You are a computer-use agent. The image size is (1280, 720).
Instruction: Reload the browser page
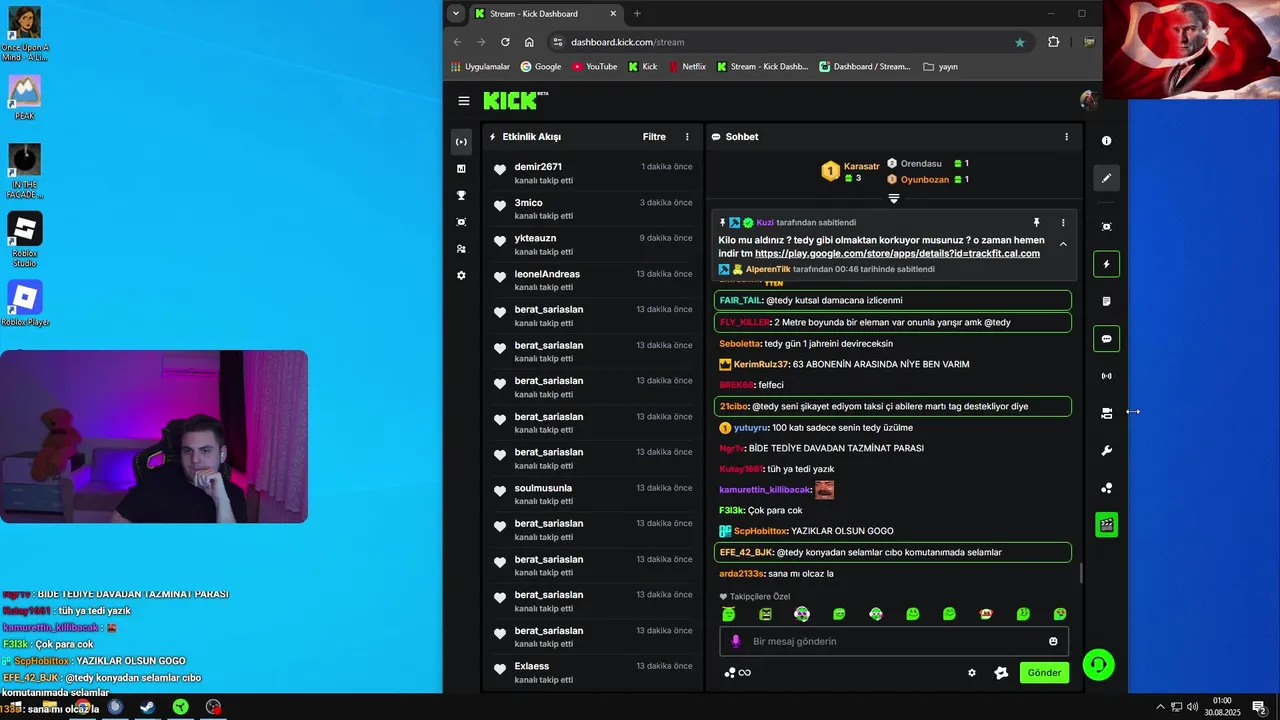coord(505,42)
